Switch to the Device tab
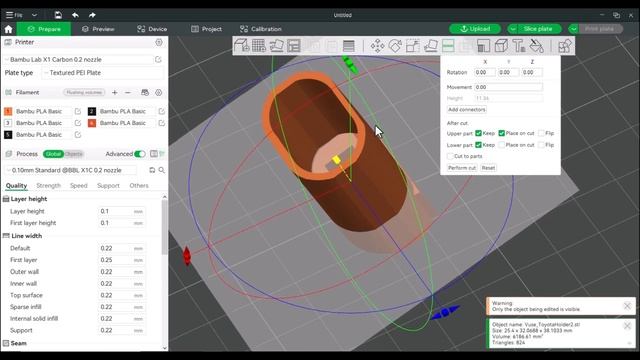This screenshot has width=640, height=360. 152,29
